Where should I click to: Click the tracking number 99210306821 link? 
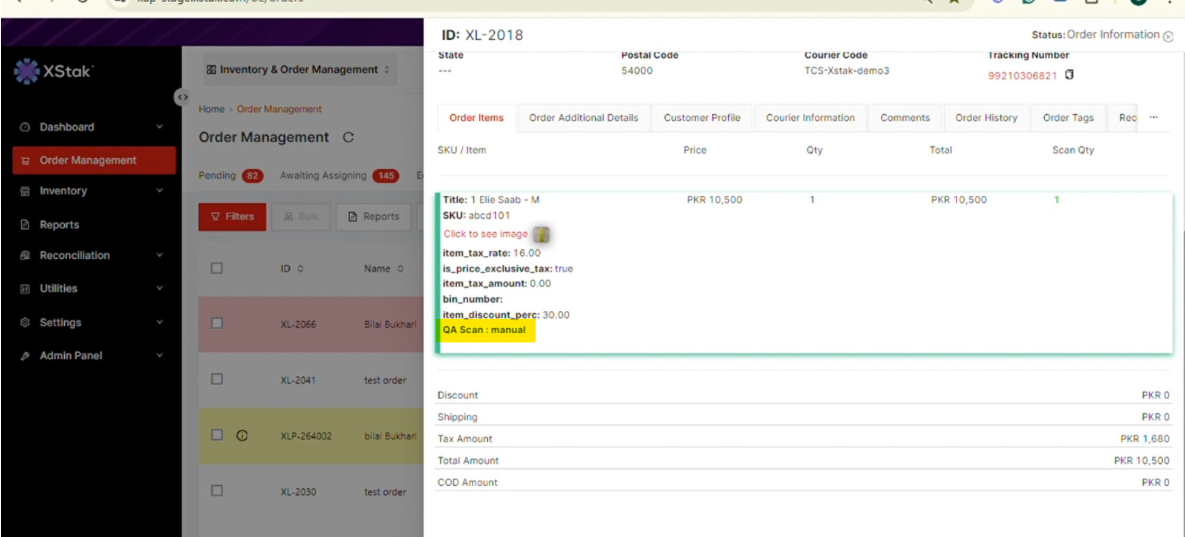click(x=1023, y=76)
